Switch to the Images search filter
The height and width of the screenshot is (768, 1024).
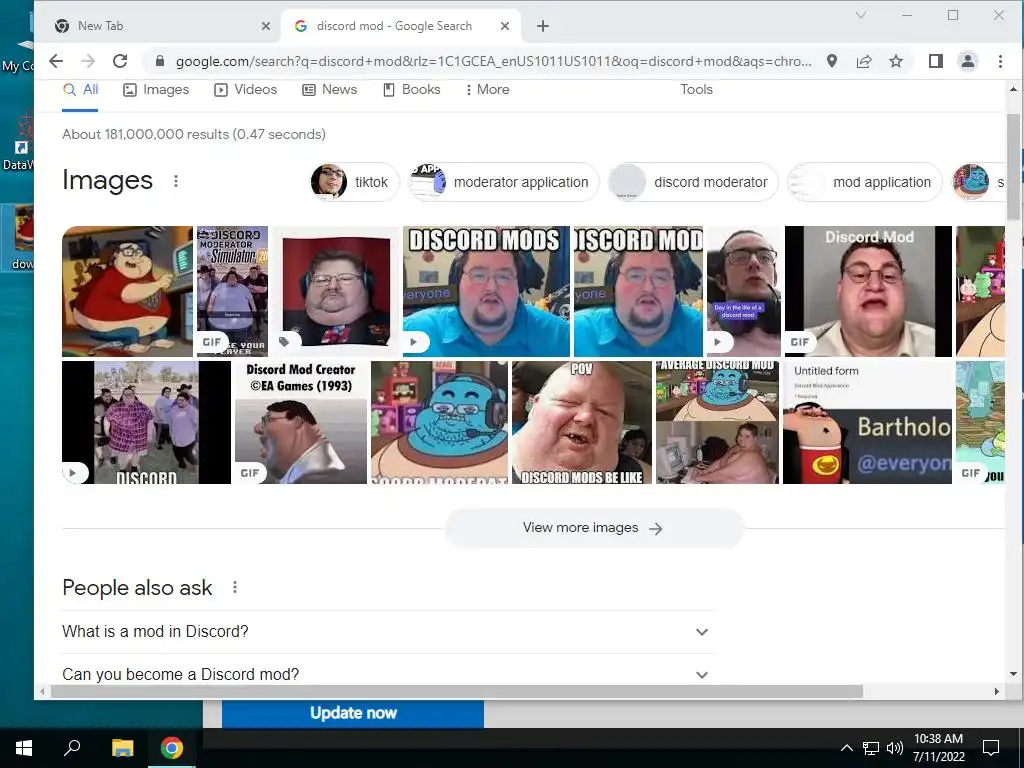click(156, 89)
